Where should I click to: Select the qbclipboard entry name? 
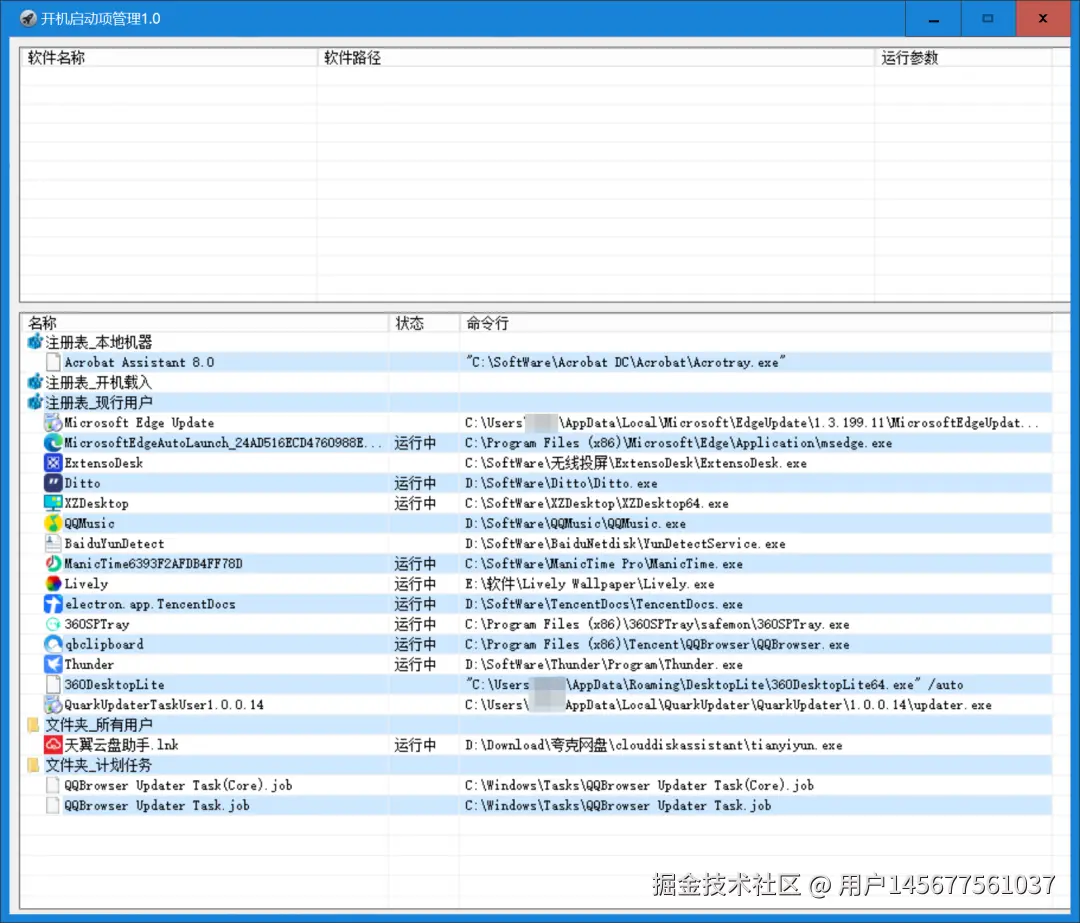[x=104, y=645]
